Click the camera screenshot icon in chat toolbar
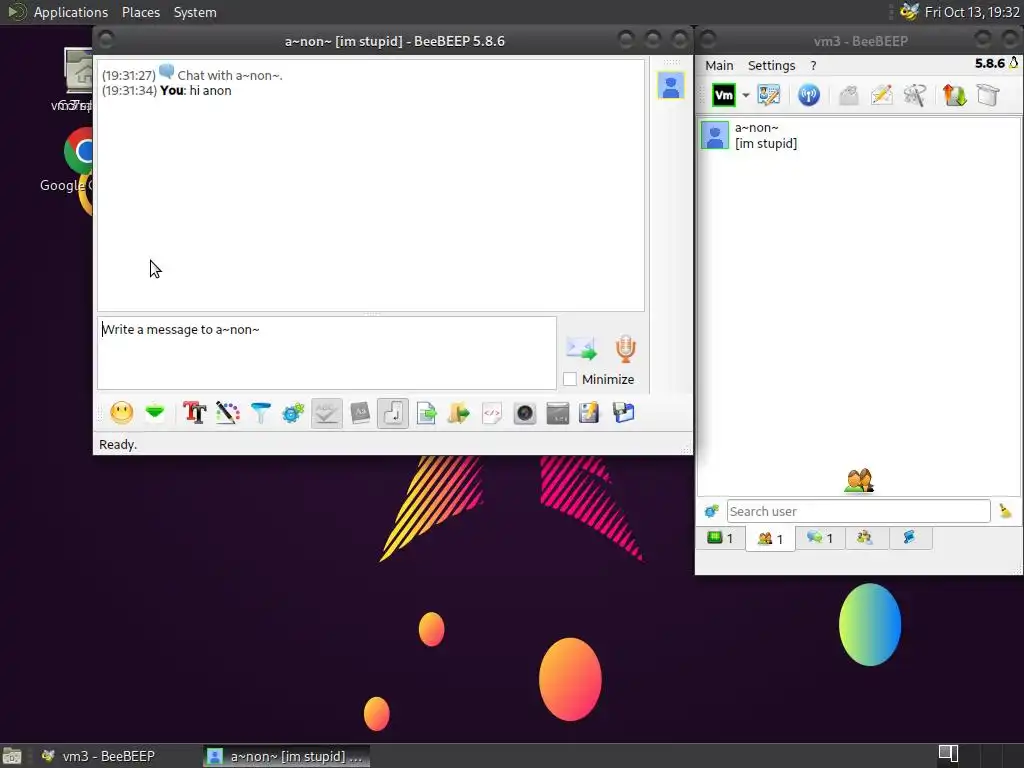This screenshot has width=1024, height=768. point(524,413)
